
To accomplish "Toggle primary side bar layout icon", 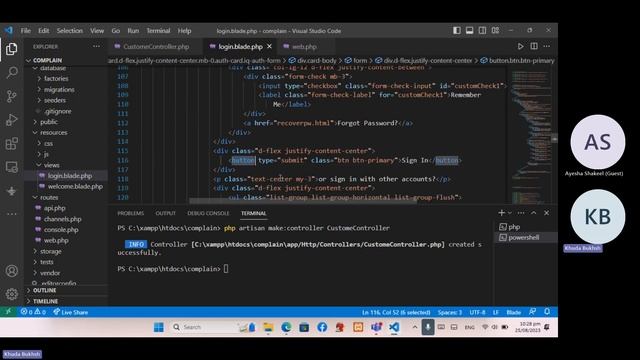I will [457, 30].
